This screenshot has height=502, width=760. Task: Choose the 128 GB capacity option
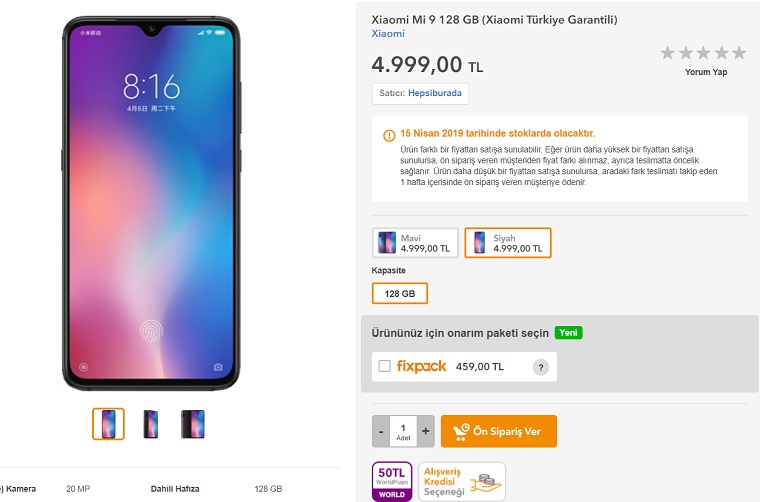(400, 294)
